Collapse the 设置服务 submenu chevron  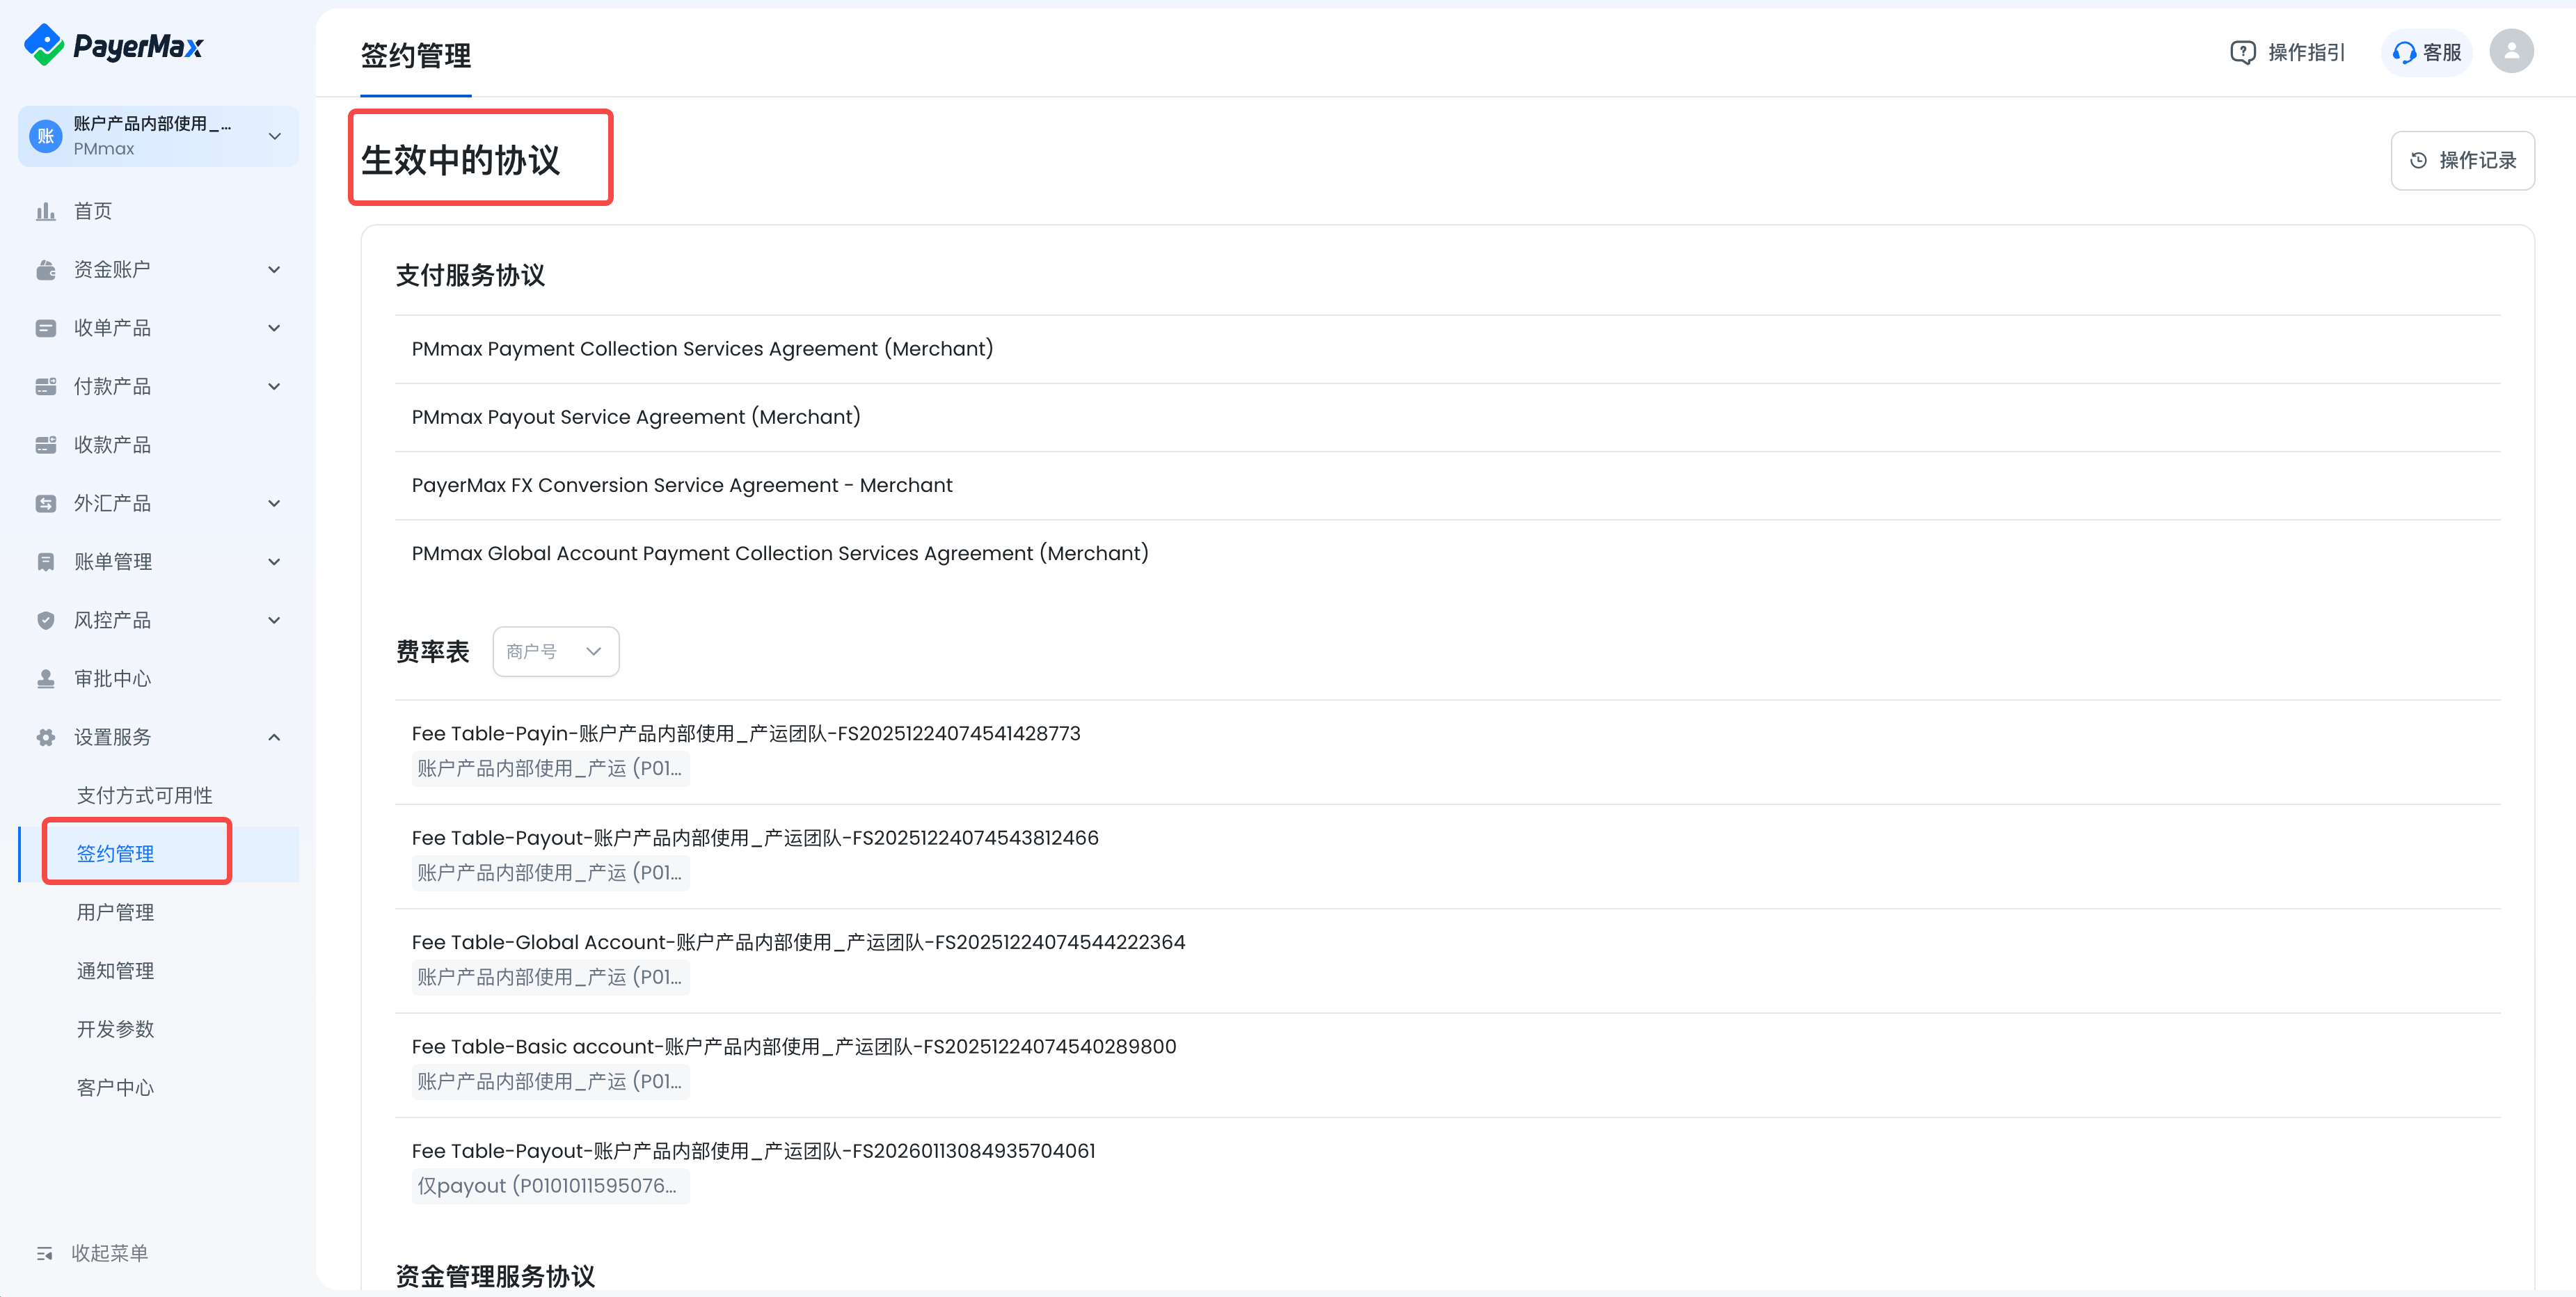[274, 737]
